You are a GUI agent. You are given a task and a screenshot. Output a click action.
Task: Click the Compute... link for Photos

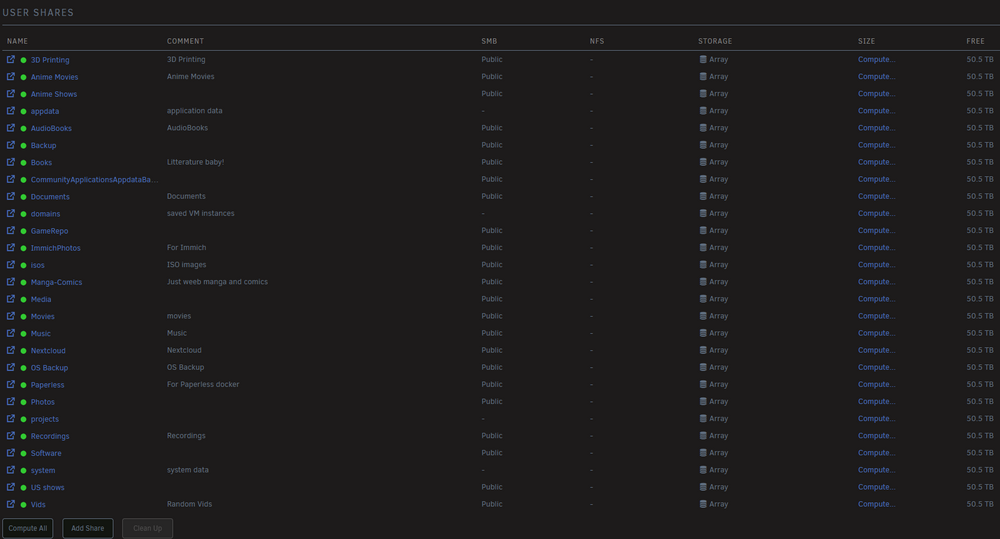[x=876, y=401]
